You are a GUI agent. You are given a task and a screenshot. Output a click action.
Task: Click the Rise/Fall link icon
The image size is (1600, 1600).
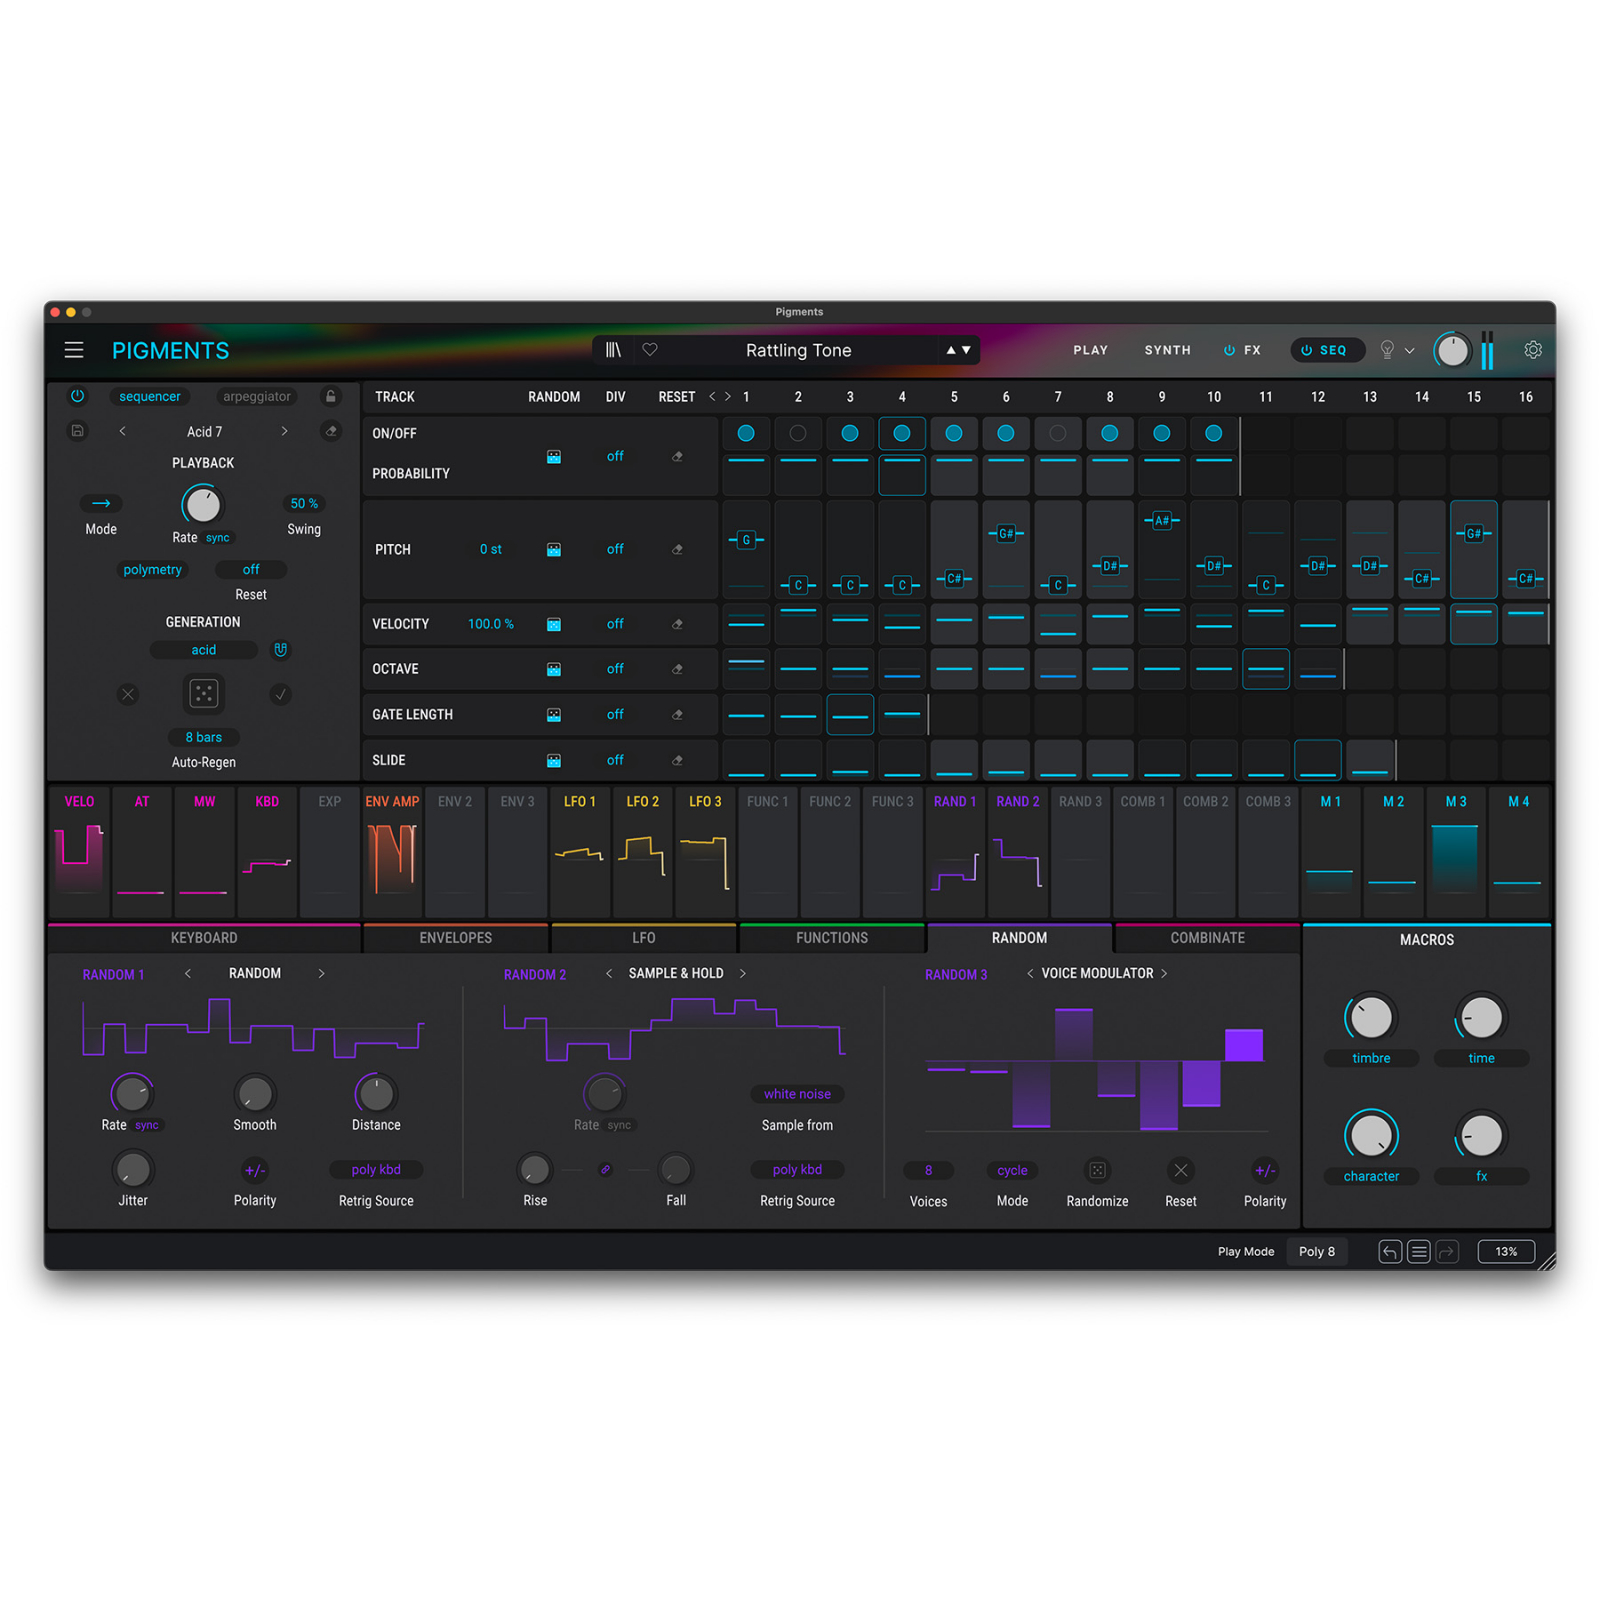605,1169
